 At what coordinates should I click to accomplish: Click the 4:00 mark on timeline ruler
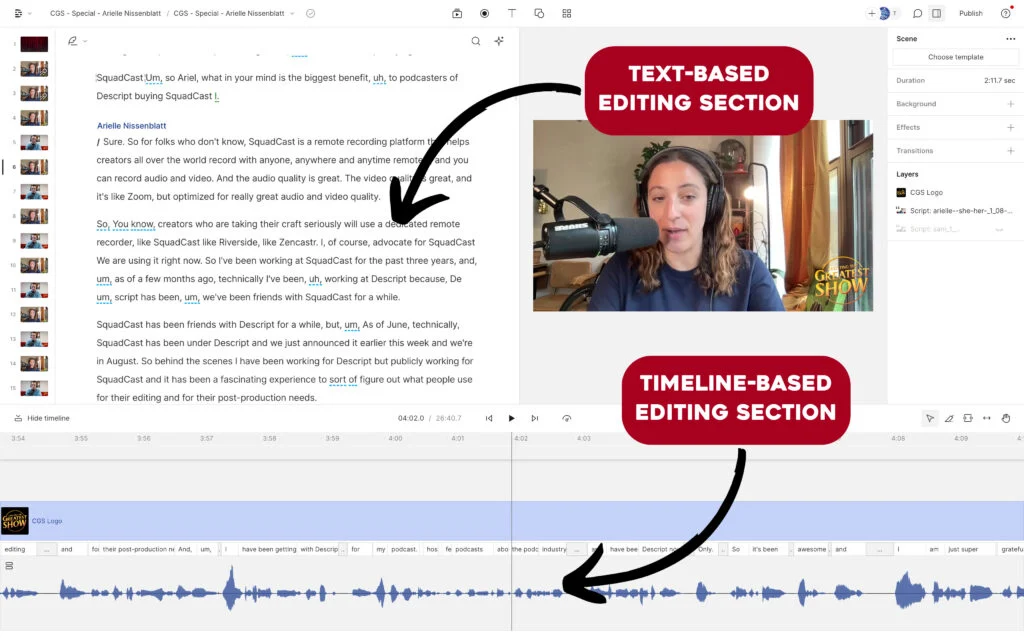(x=395, y=438)
